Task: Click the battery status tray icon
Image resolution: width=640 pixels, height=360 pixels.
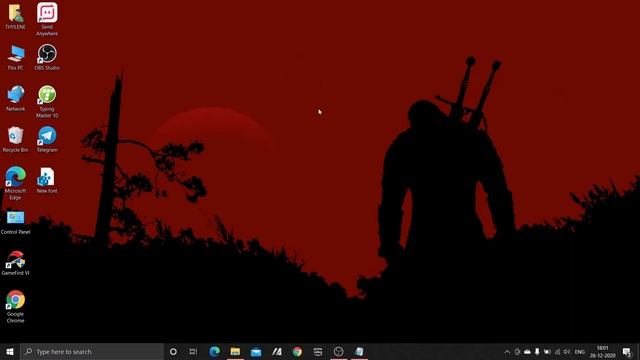Action: [547, 352]
